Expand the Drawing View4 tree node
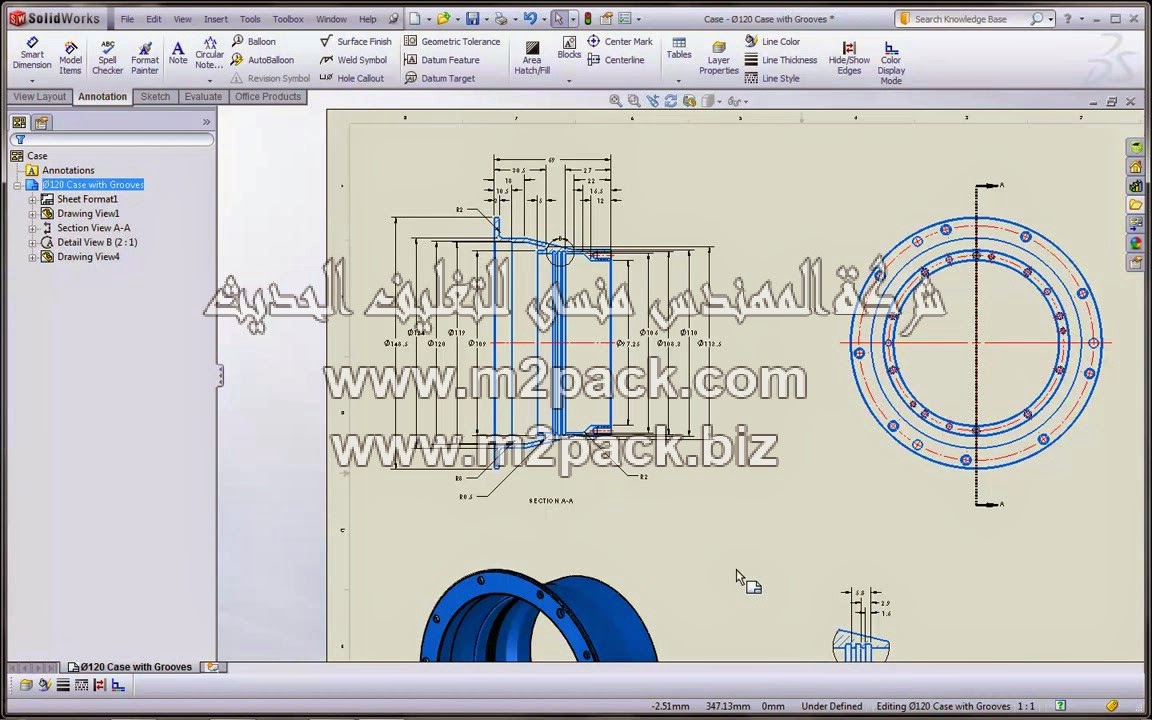 click(x=32, y=257)
